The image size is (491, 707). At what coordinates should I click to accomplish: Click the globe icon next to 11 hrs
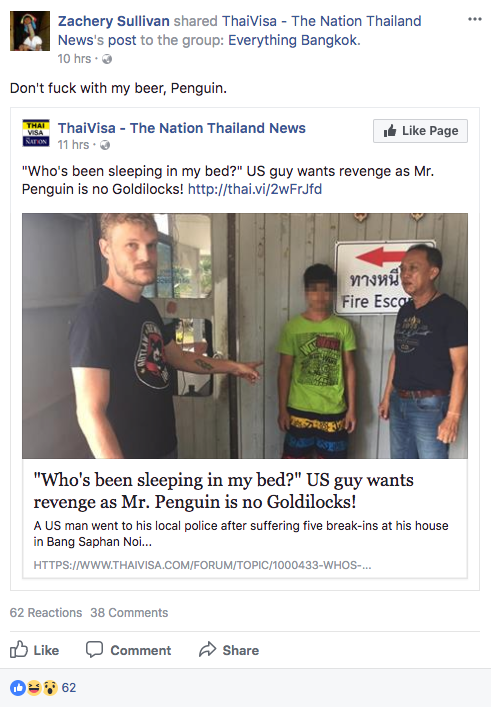[105, 145]
